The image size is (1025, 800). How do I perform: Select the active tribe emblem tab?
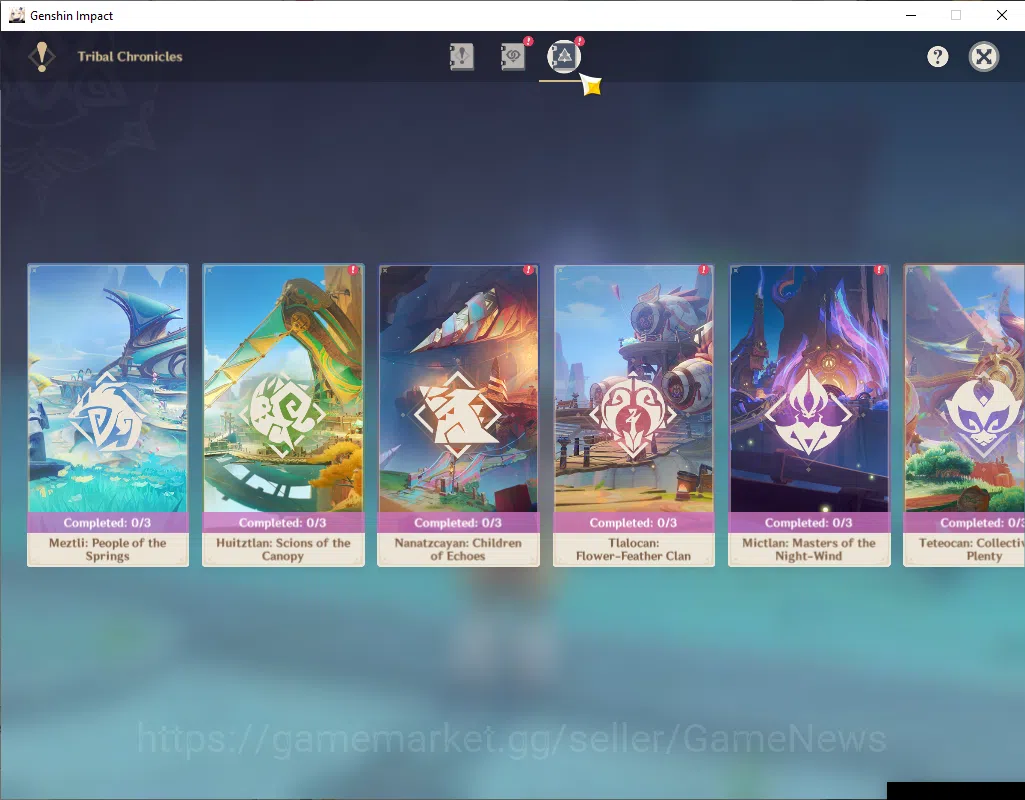(x=563, y=56)
